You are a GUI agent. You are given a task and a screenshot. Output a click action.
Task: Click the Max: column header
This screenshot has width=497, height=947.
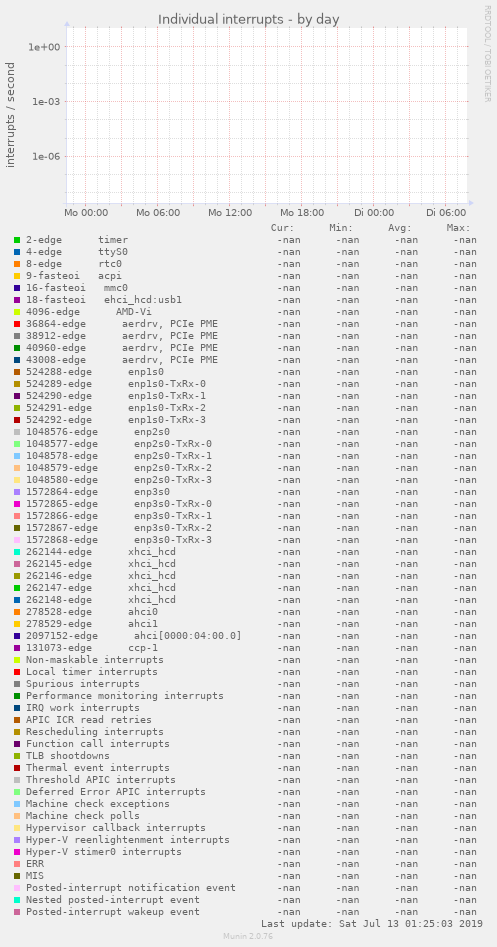pos(458,228)
